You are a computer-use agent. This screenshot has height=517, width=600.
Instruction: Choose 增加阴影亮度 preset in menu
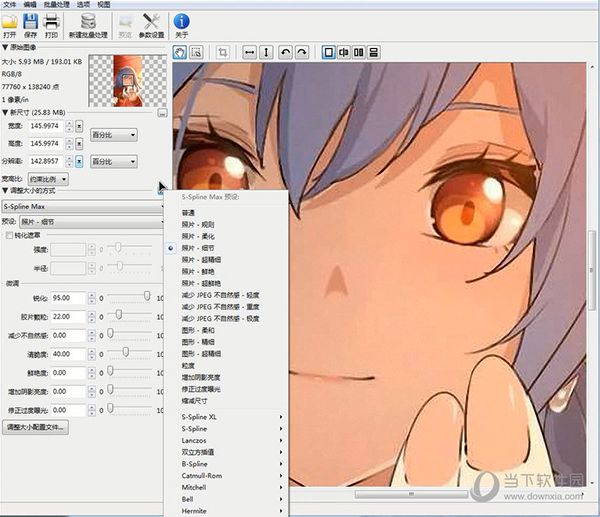201,377
